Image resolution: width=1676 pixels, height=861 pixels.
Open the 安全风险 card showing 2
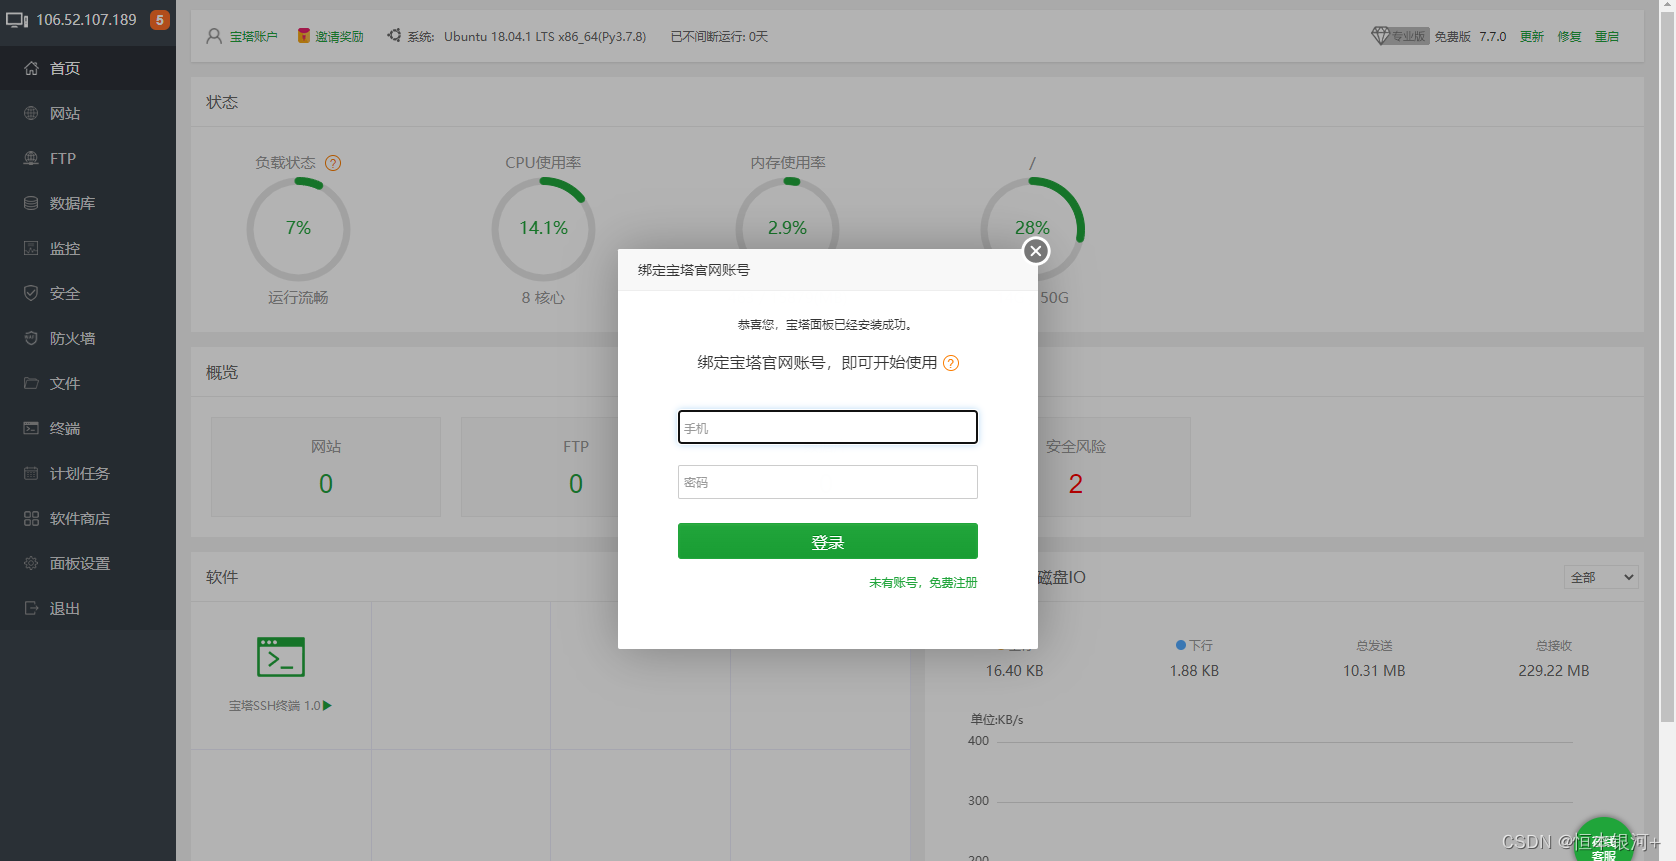click(x=1076, y=467)
